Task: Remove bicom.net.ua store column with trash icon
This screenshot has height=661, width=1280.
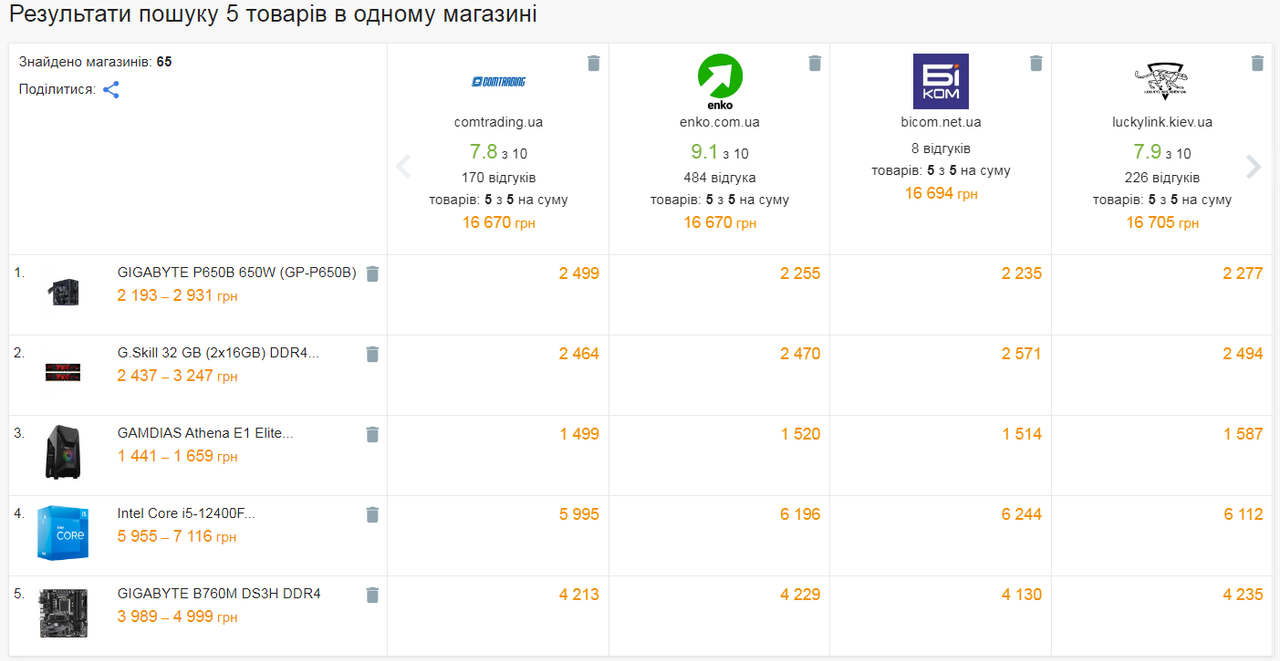Action: pos(1037,63)
